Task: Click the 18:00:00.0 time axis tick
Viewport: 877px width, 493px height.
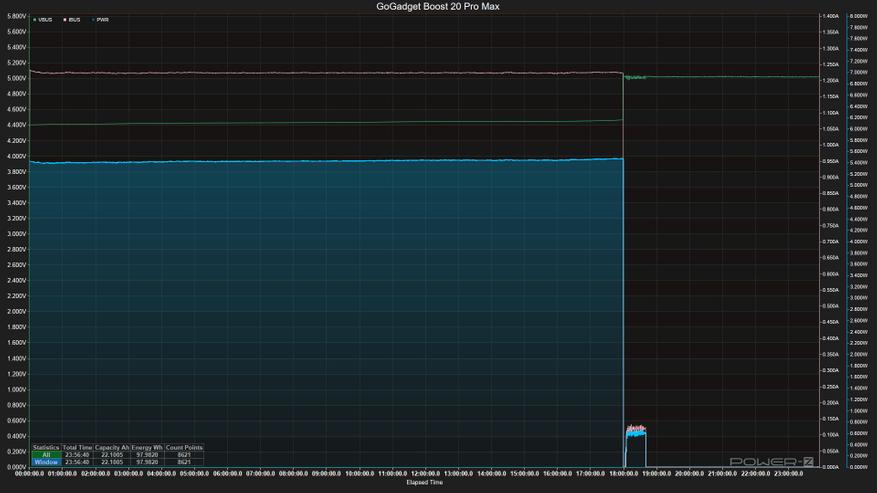Action: (623, 473)
